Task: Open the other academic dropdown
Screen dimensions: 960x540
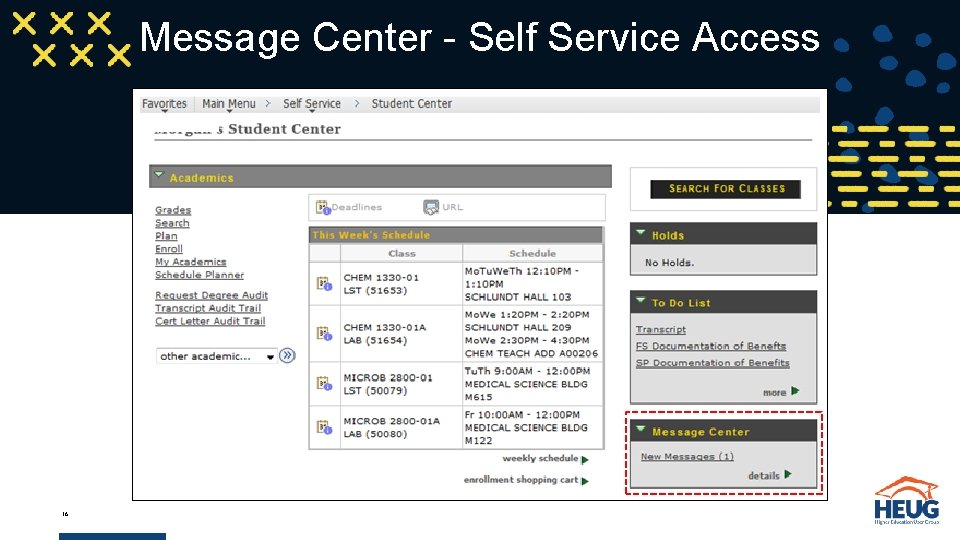Action: click(x=216, y=356)
